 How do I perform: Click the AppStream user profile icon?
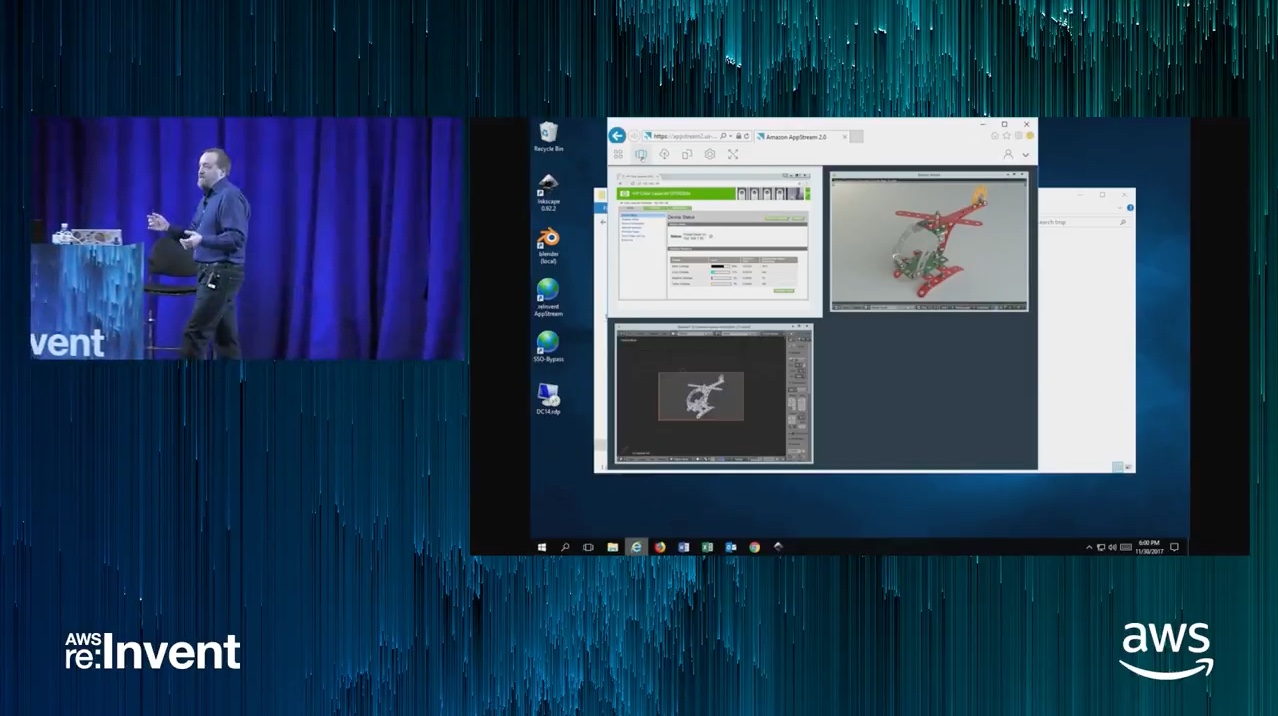pyautogui.click(x=1008, y=155)
